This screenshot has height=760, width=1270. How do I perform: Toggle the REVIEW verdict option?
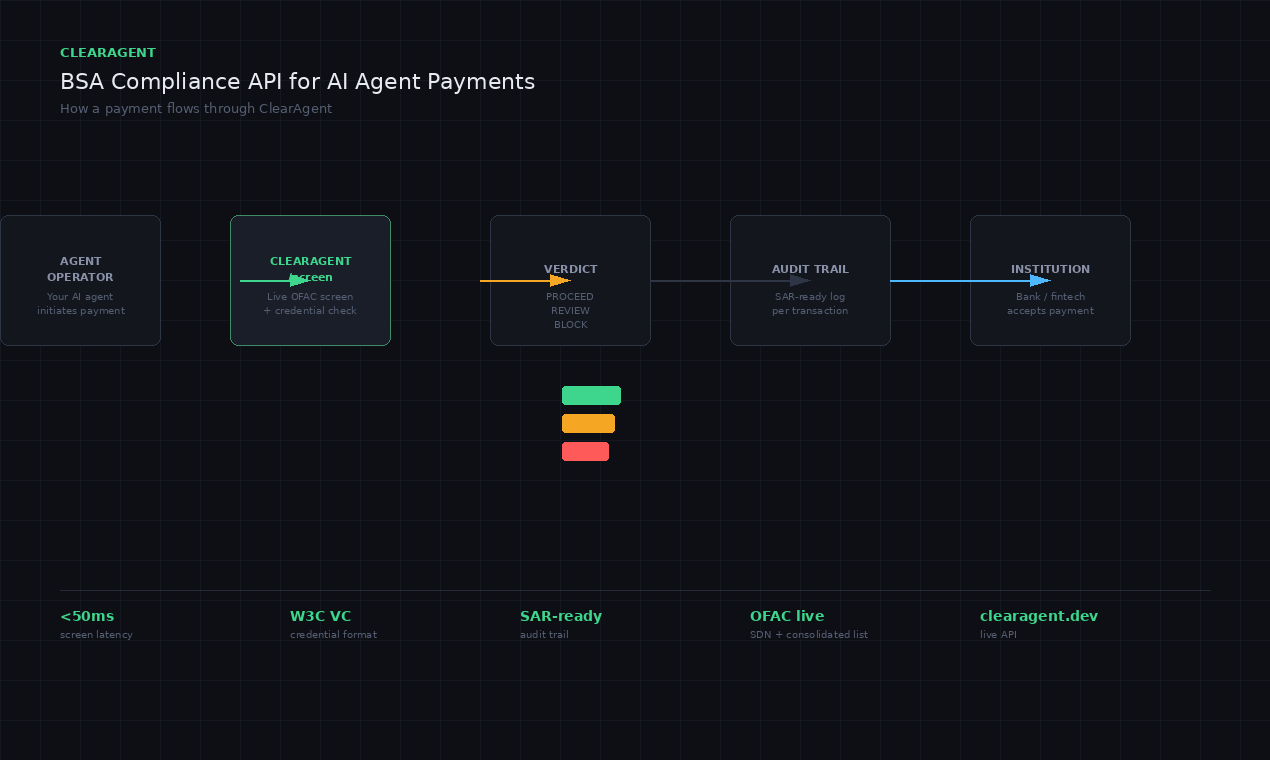point(570,310)
